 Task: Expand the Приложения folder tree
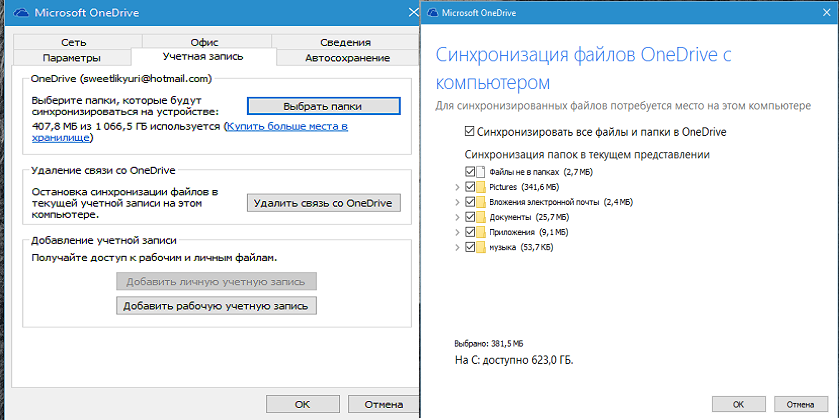457,232
